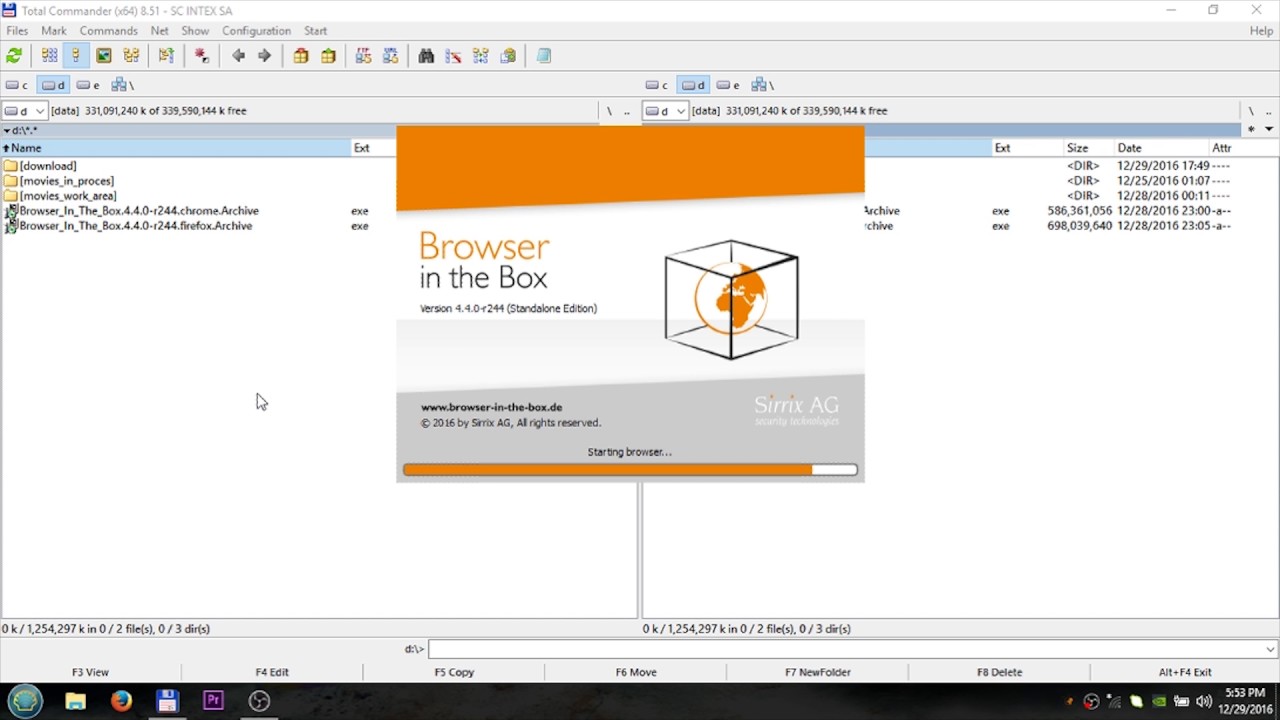Select the [download] folder in left panel

(x=48, y=166)
